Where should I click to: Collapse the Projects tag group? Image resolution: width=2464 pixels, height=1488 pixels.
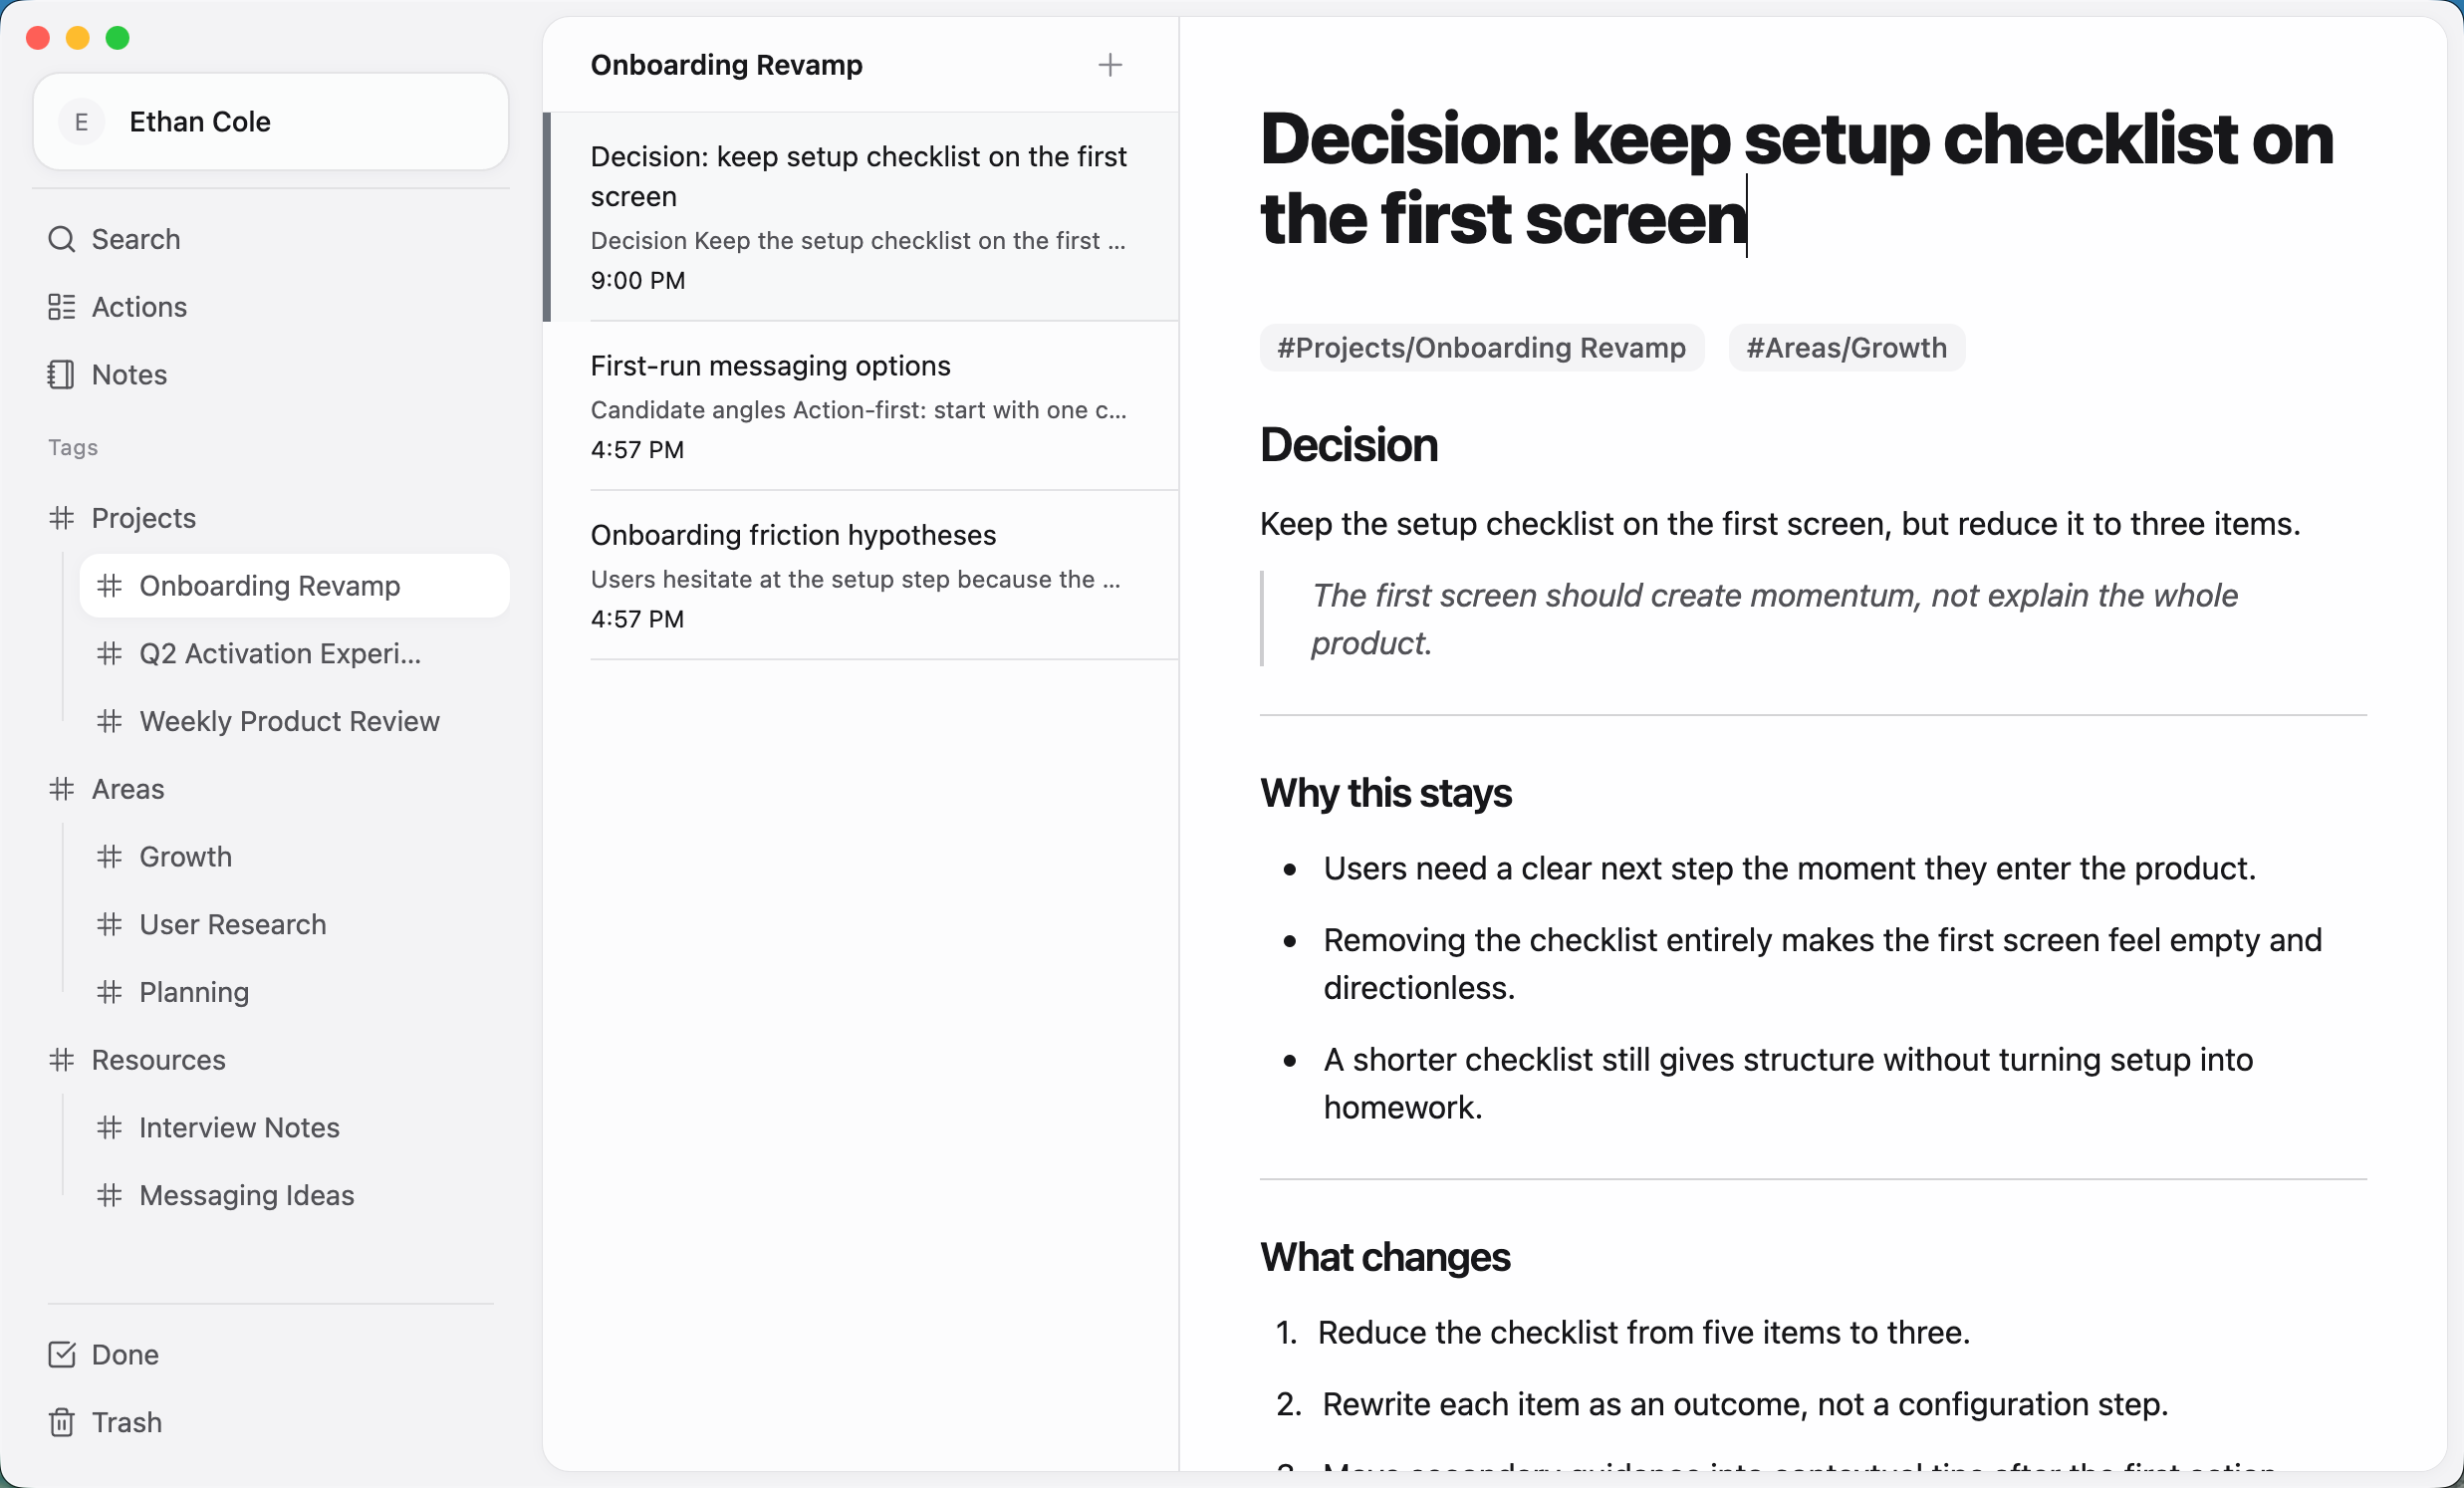(x=61, y=517)
